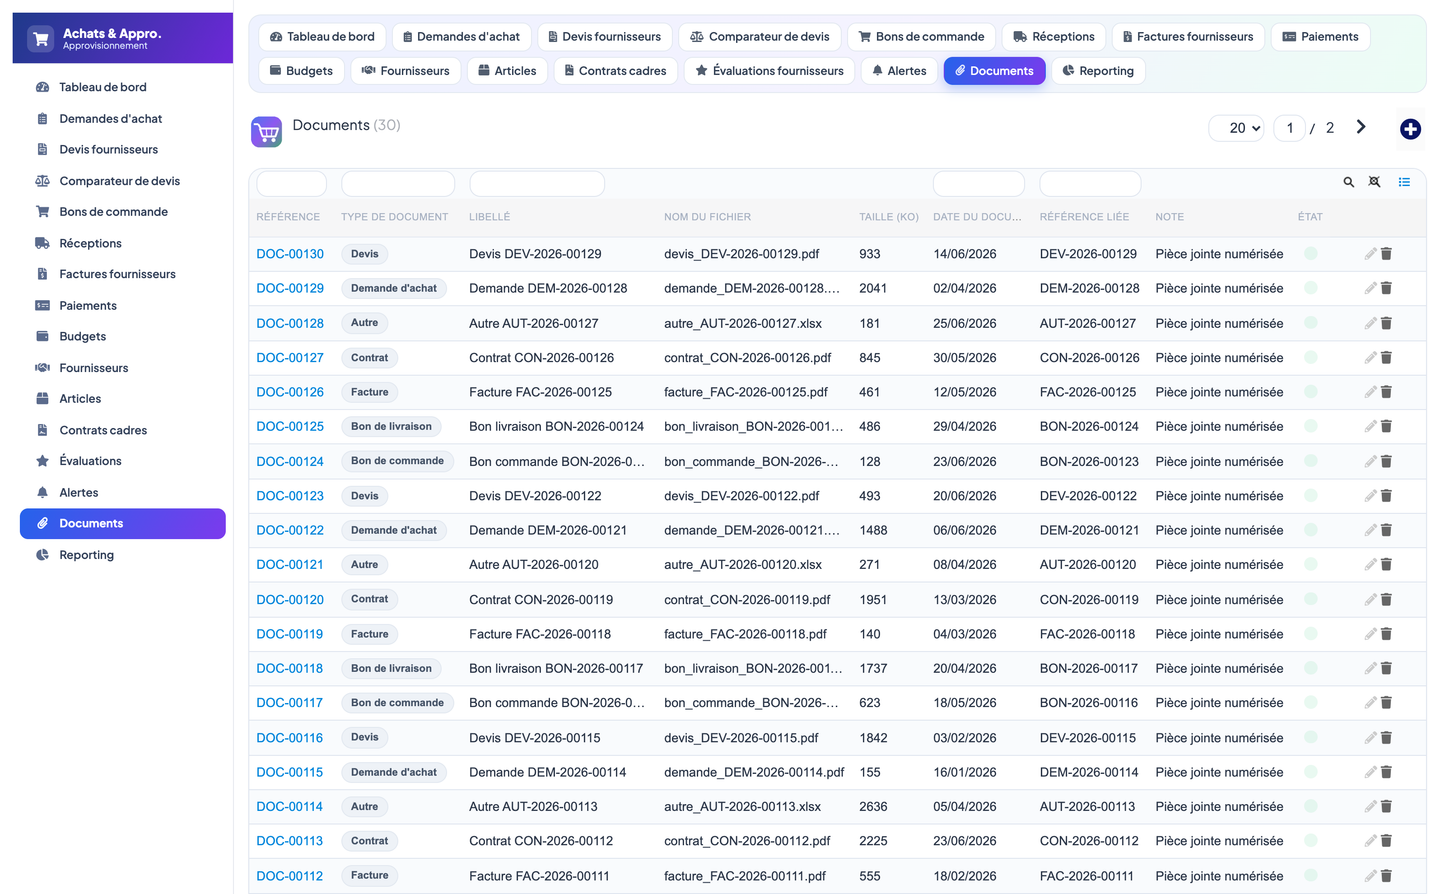Click the pencil edit icon for DOC-00130
This screenshot has width=1445, height=894.
(x=1370, y=254)
